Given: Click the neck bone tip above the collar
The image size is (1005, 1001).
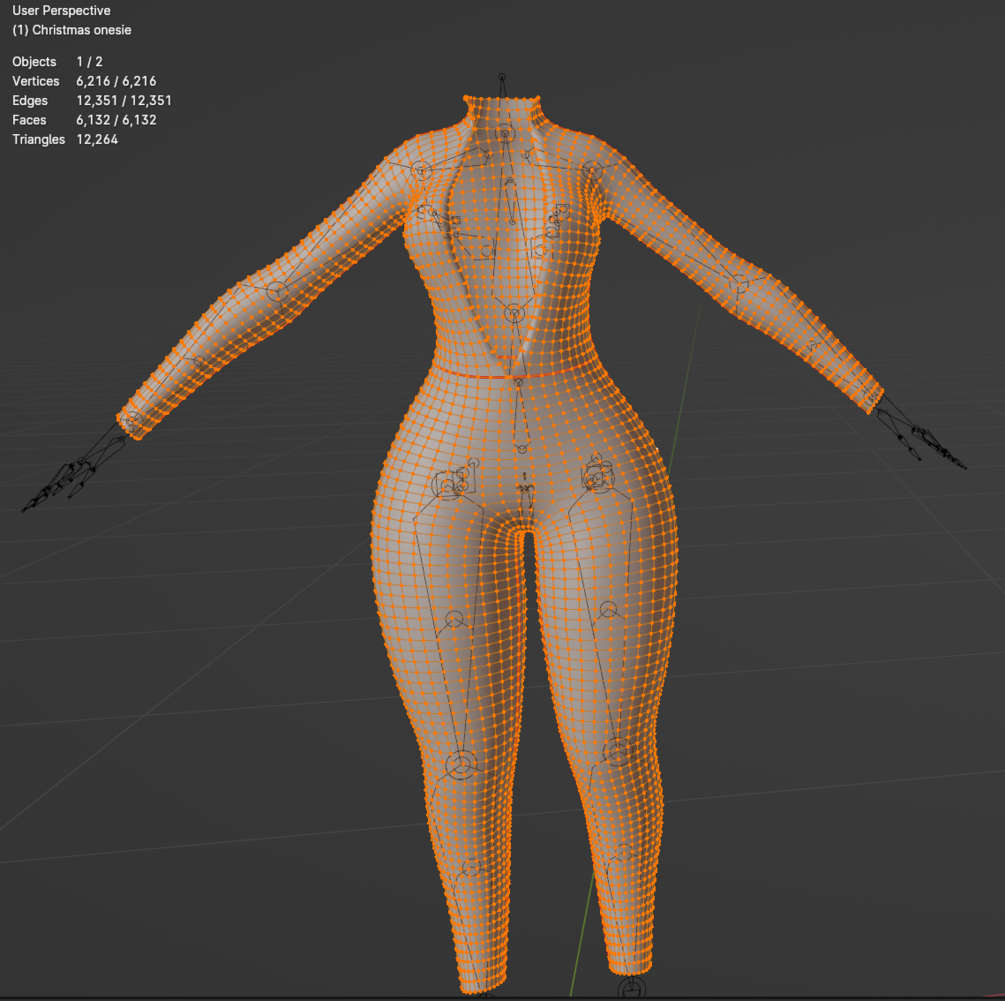Looking at the screenshot, I should [x=502, y=78].
